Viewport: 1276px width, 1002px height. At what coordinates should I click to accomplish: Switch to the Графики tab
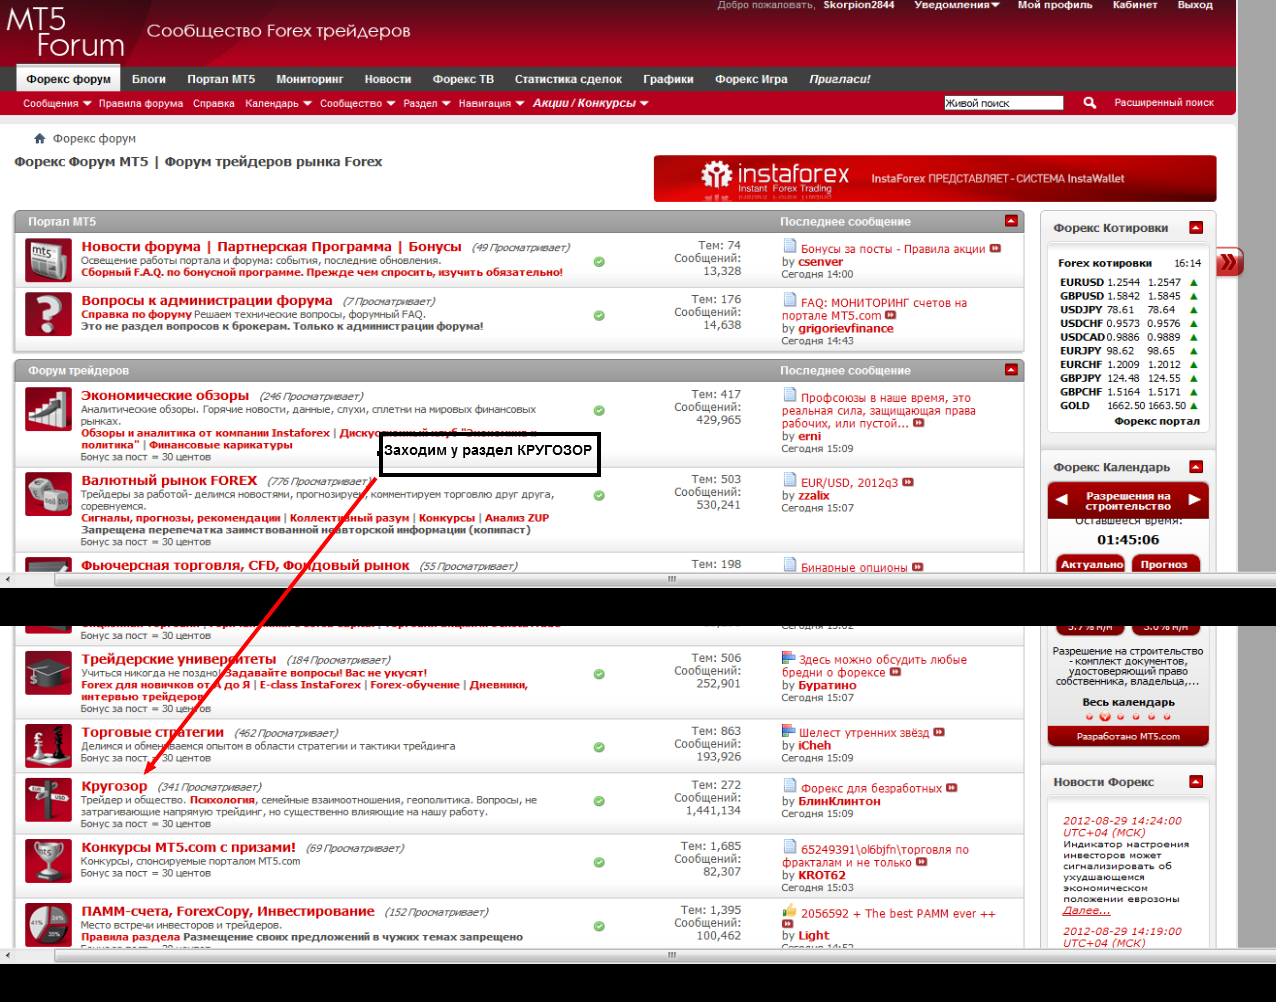[669, 79]
